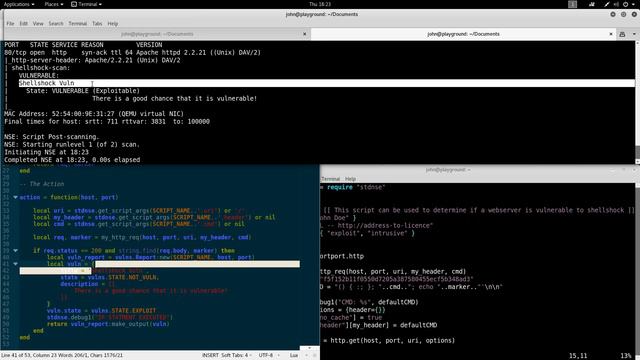Viewport: 640px width, 360px height.
Task: Open the Terminal app menu in top panel
Action: [87, 4]
